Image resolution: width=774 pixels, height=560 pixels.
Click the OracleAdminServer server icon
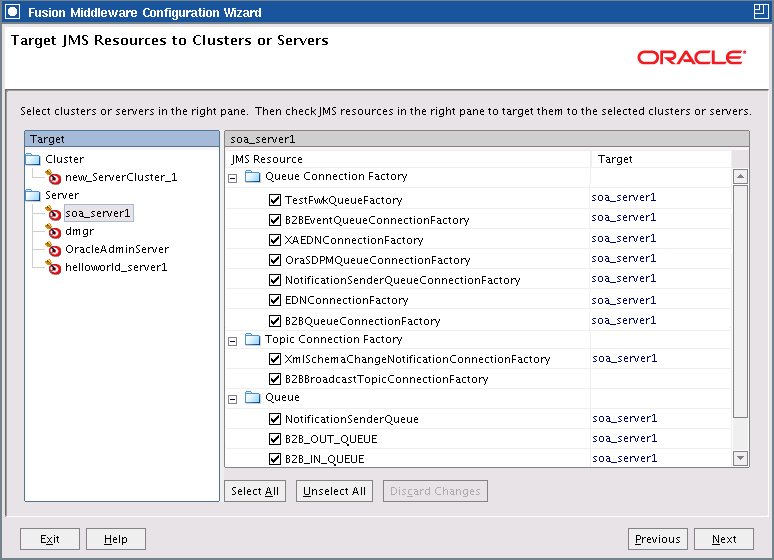click(x=53, y=249)
